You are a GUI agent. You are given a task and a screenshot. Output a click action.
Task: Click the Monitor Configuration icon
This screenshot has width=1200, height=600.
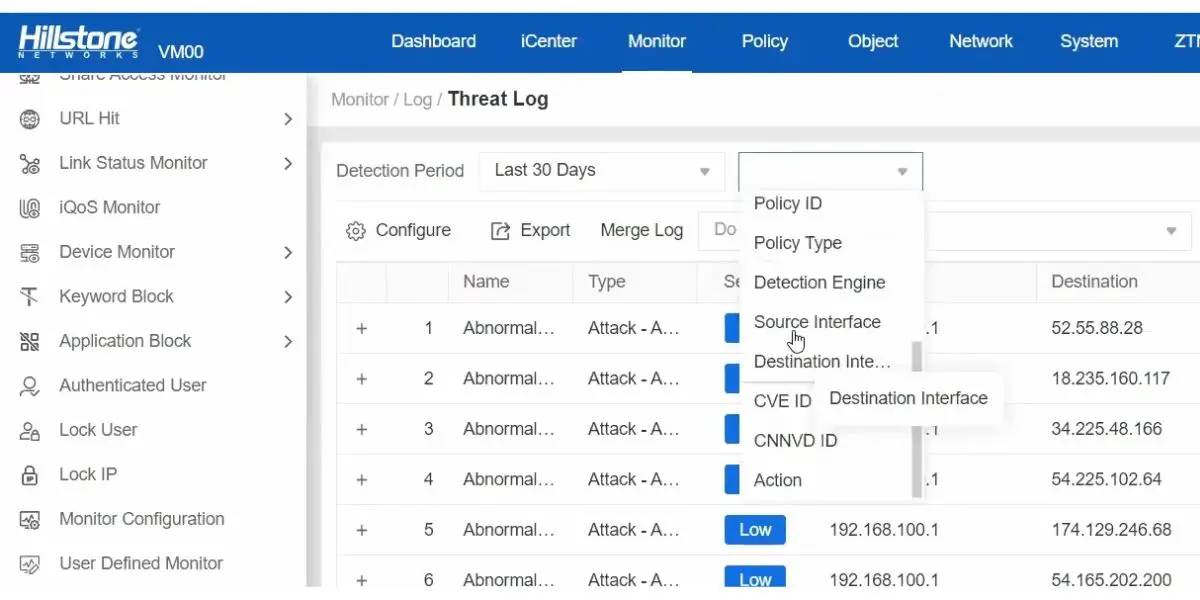click(30, 519)
